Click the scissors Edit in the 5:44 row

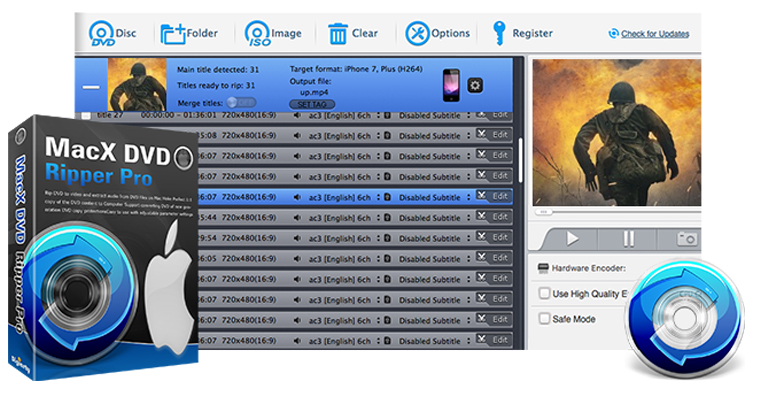point(493,217)
